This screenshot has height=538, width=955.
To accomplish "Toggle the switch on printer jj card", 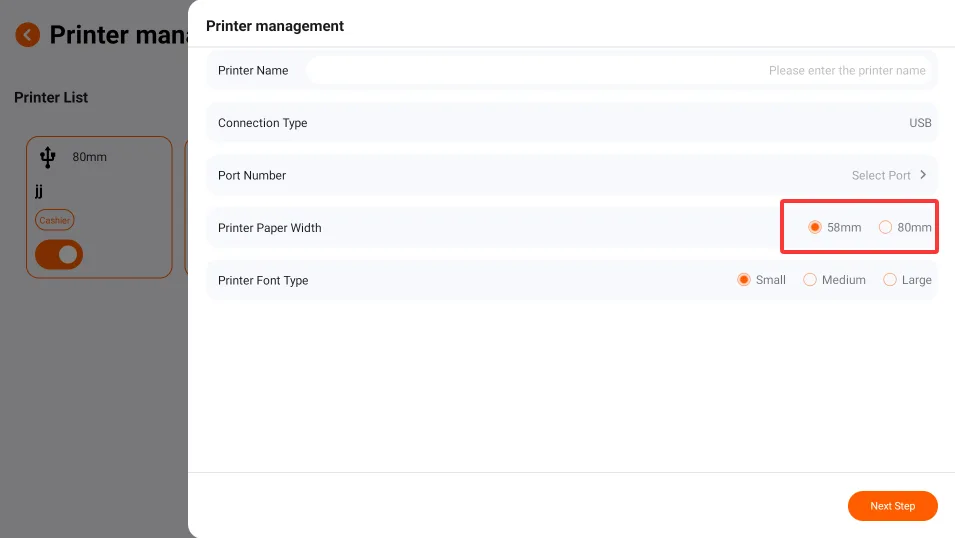I will click(59, 255).
